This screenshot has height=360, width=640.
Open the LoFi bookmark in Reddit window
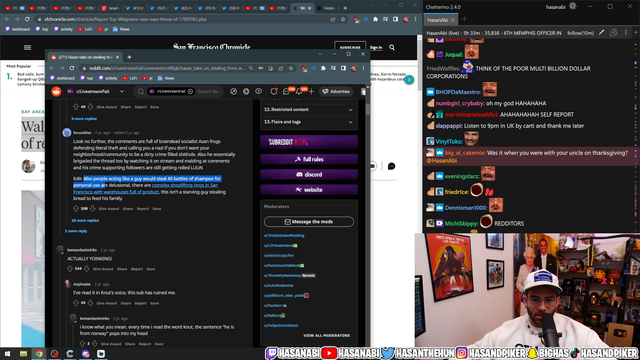[130, 78]
